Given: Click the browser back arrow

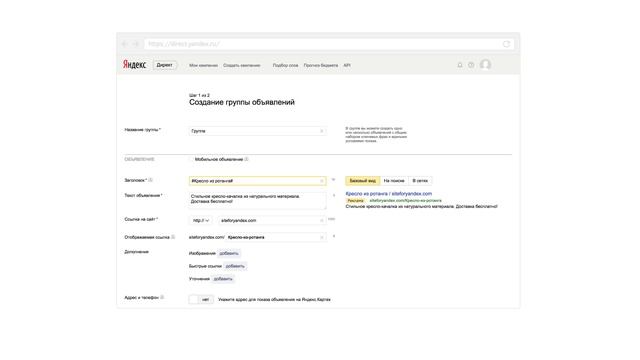Looking at the screenshot, I should [125, 44].
